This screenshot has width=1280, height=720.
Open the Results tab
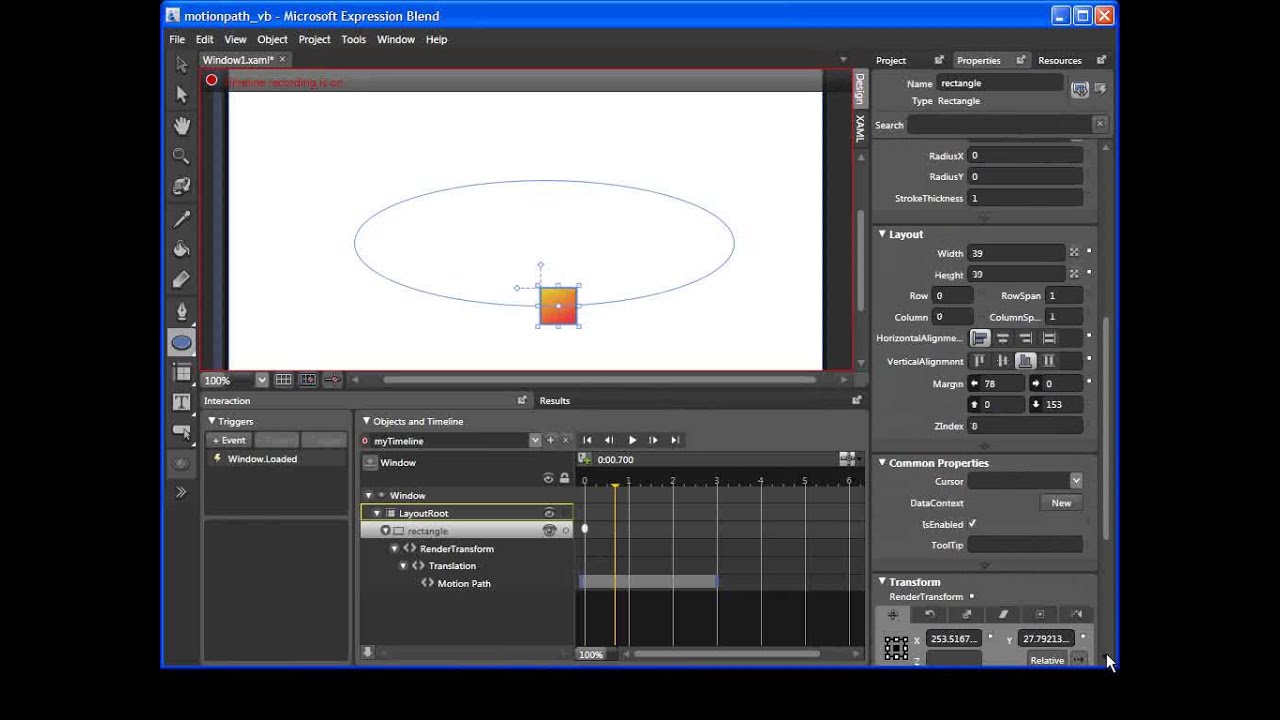pyautogui.click(x=555, y=401)
